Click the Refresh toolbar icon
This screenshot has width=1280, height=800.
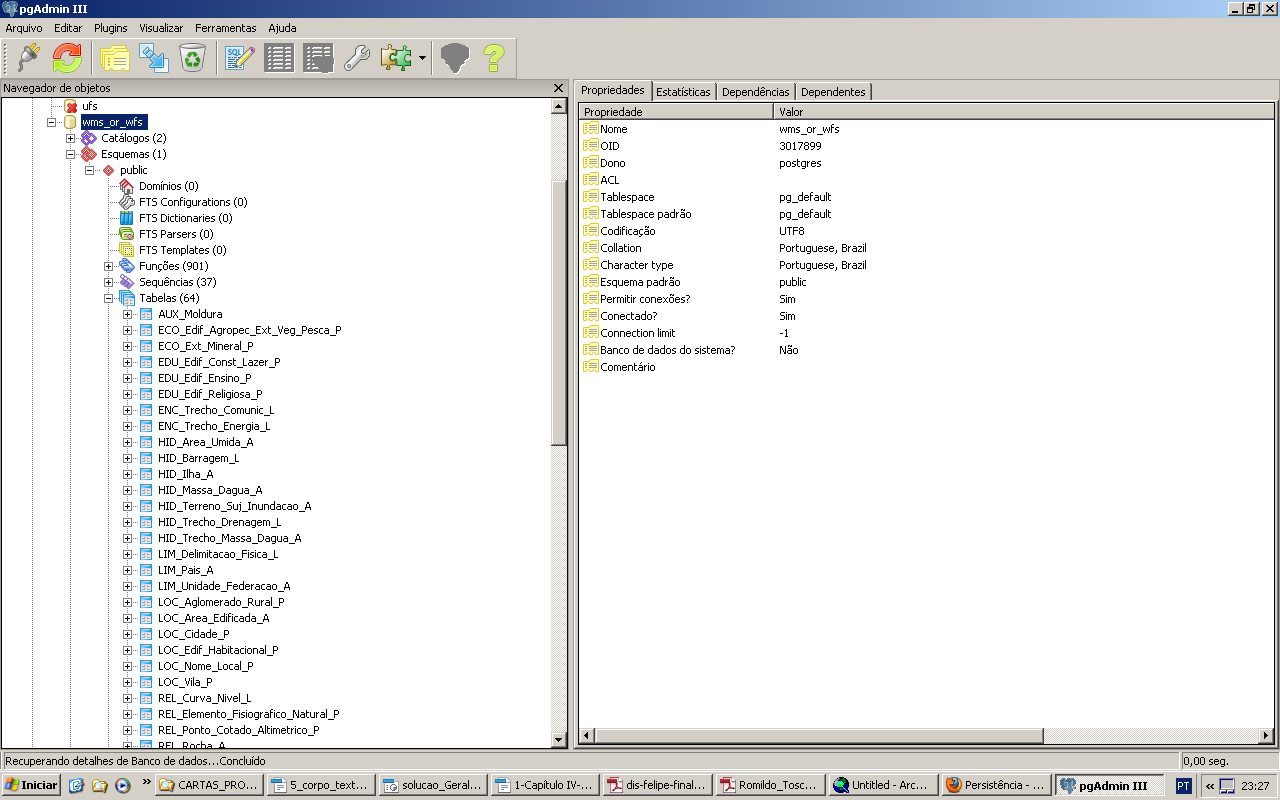67,58
